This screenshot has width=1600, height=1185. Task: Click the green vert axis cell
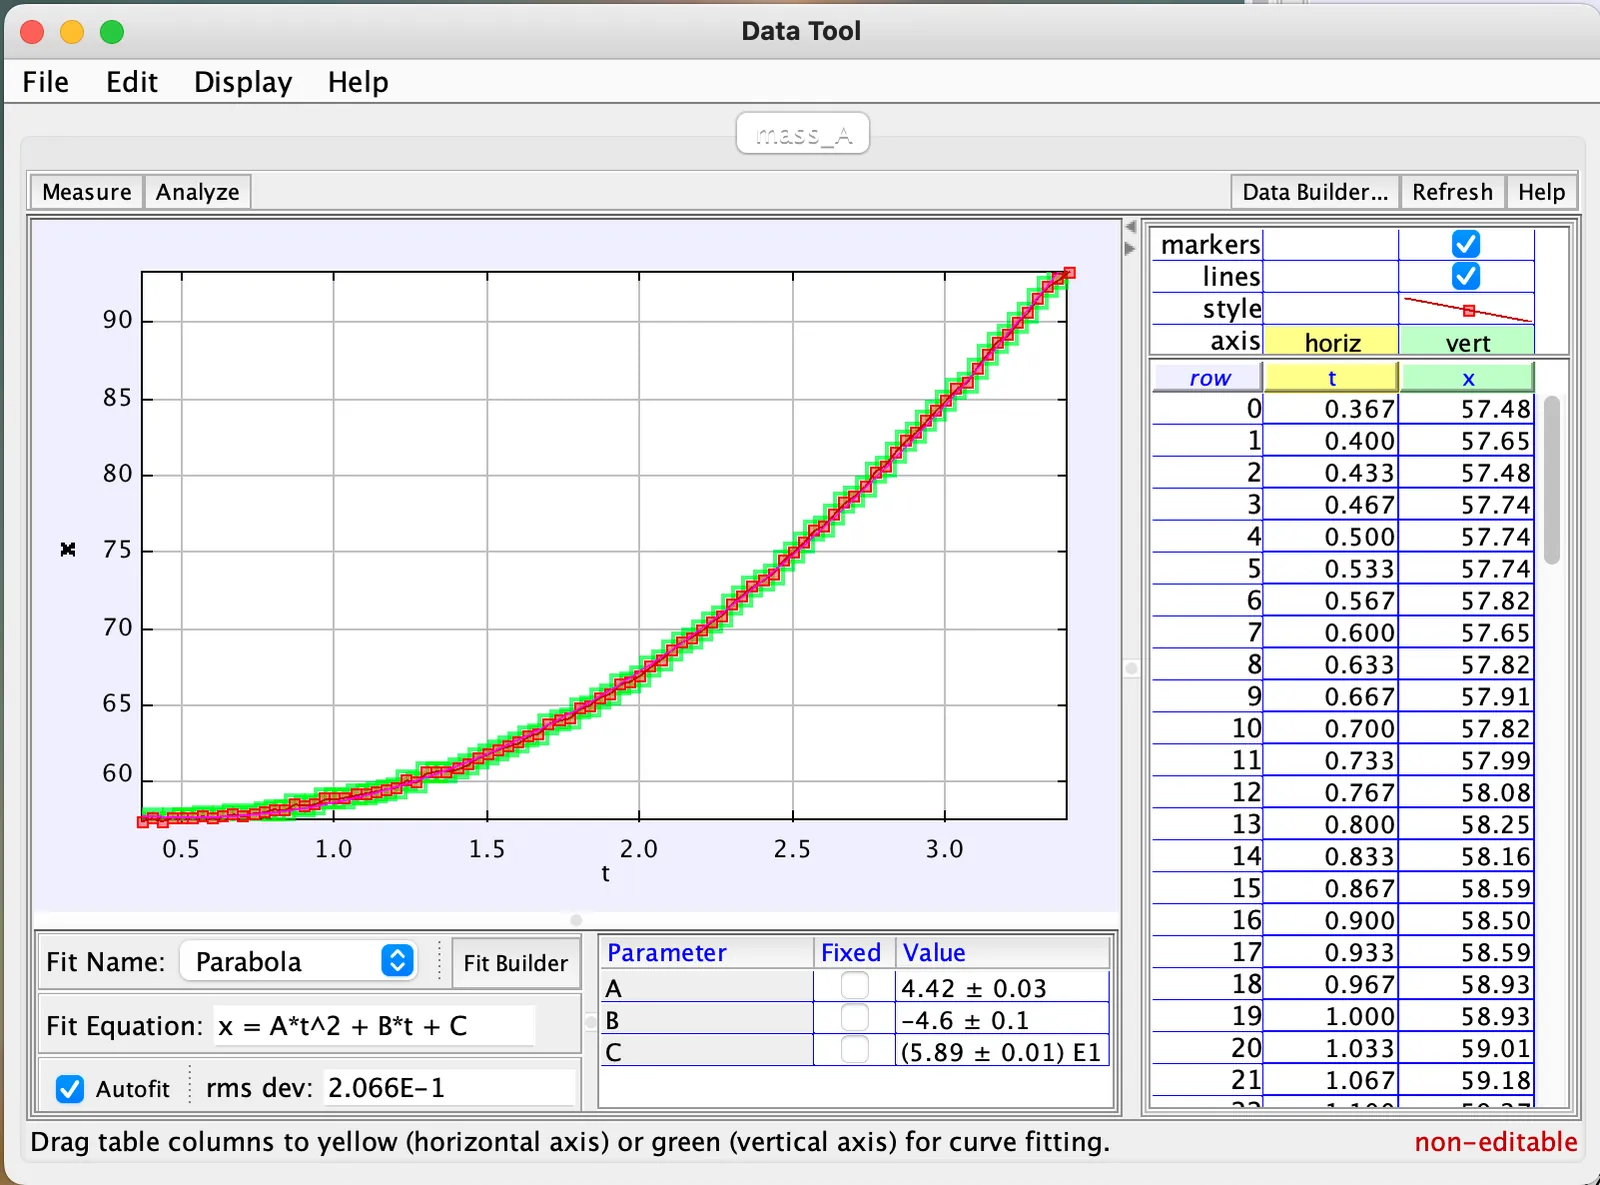pyautogui.click(x=1467, y=342)
